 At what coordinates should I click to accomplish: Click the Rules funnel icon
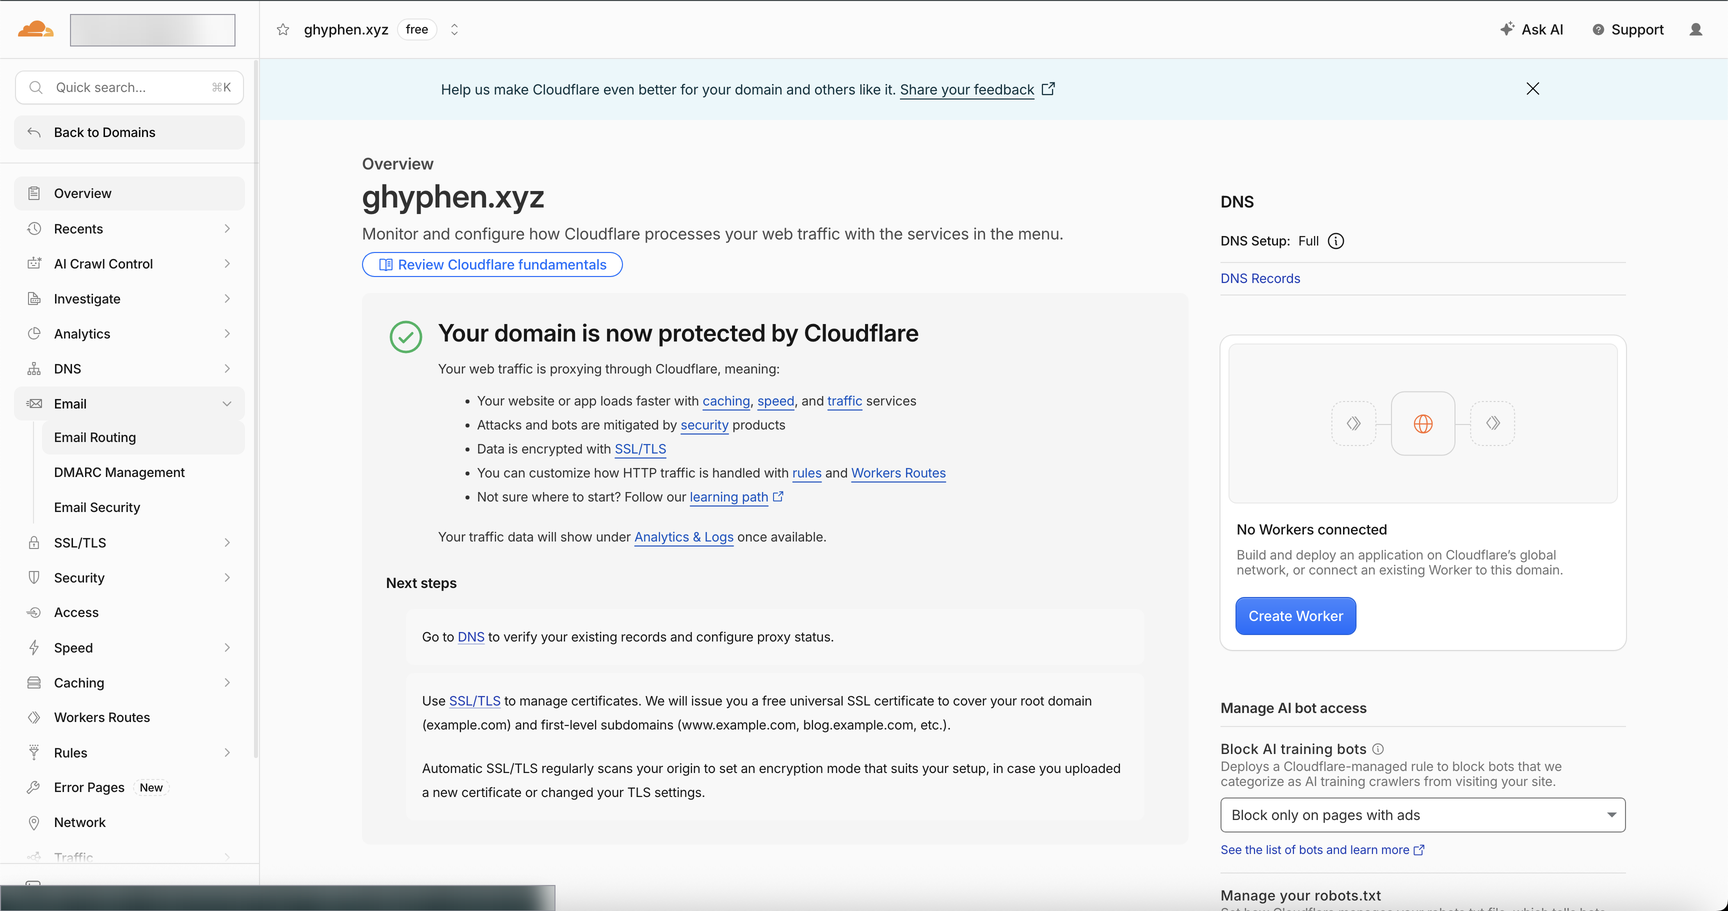point(34,753)
